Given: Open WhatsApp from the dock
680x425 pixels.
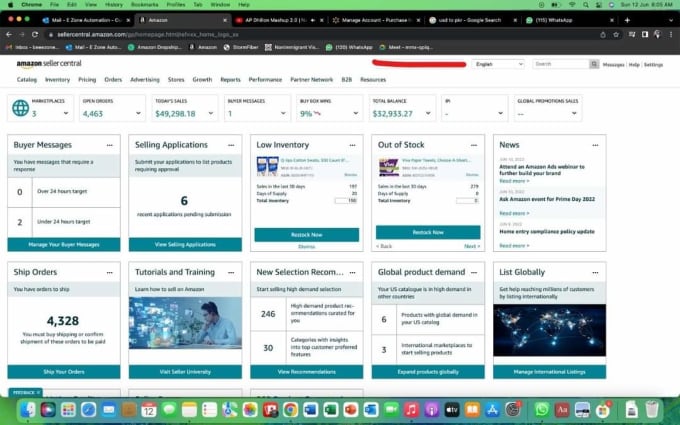Looking at the screenshot, I should [x=542, y=409].
